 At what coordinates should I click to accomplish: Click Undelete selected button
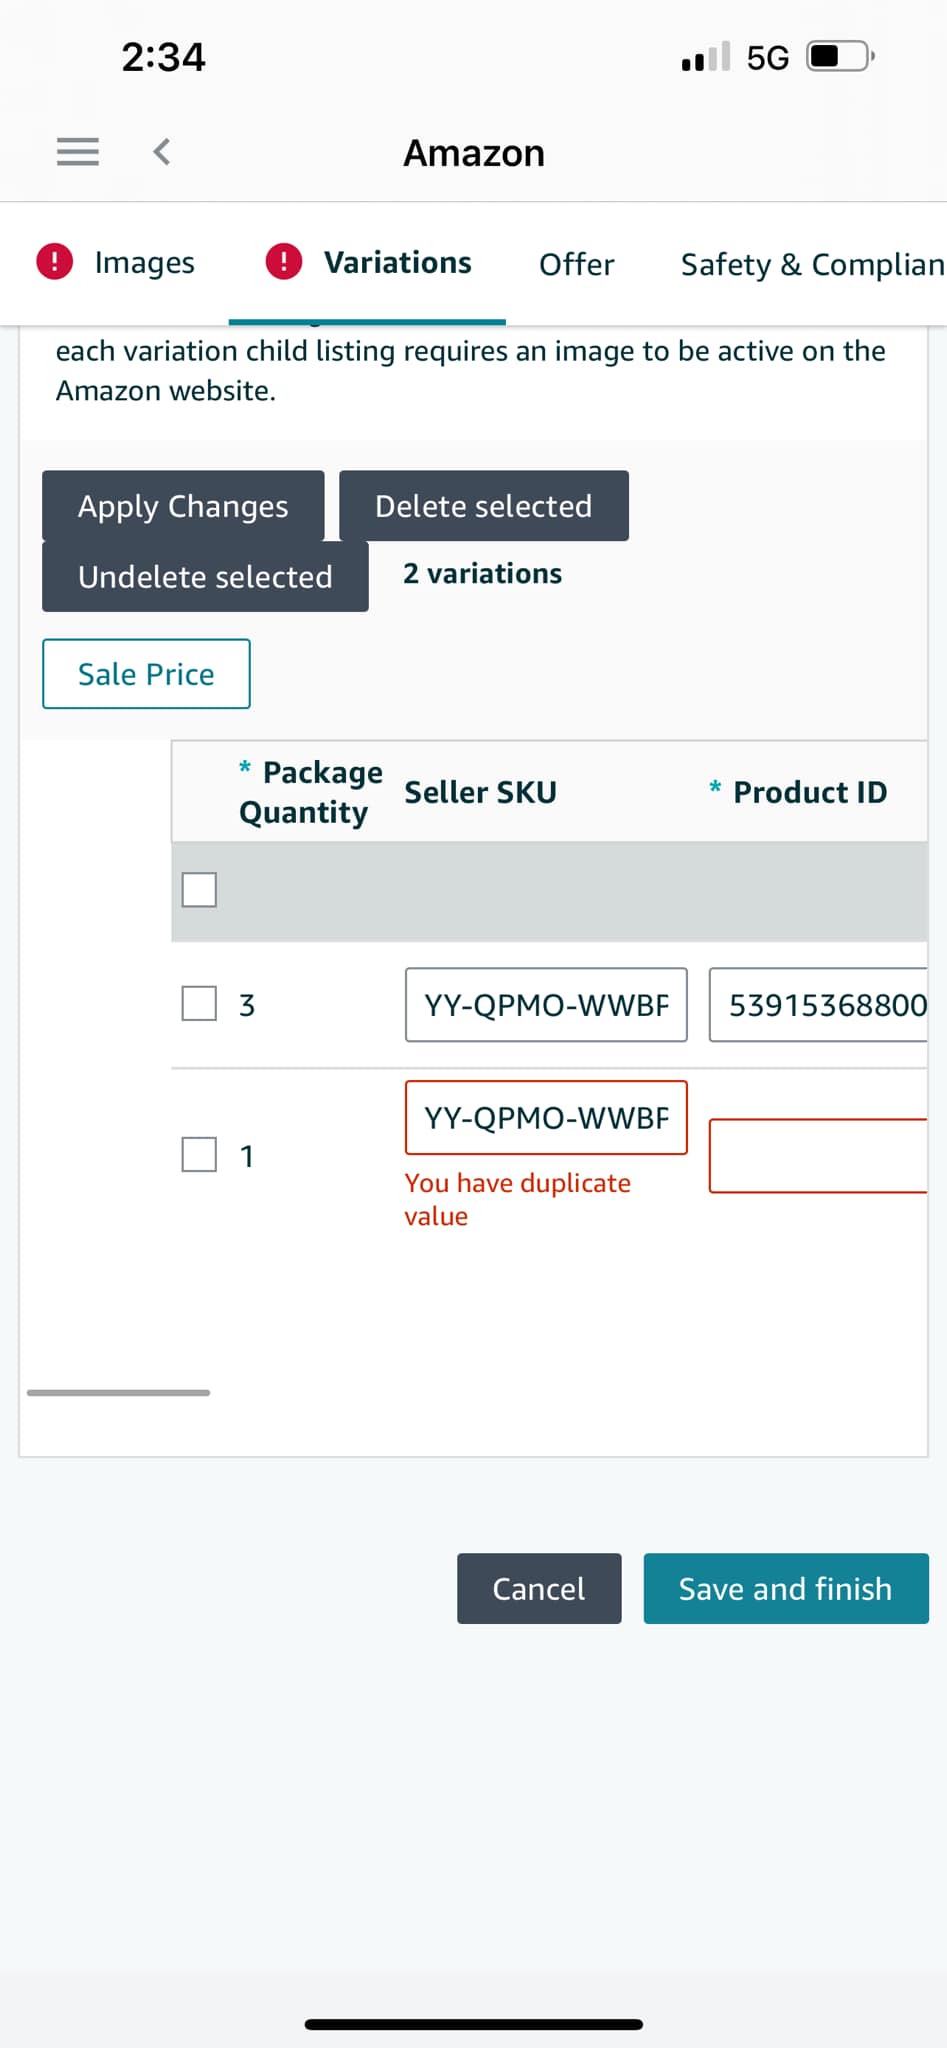coord(205,577)
